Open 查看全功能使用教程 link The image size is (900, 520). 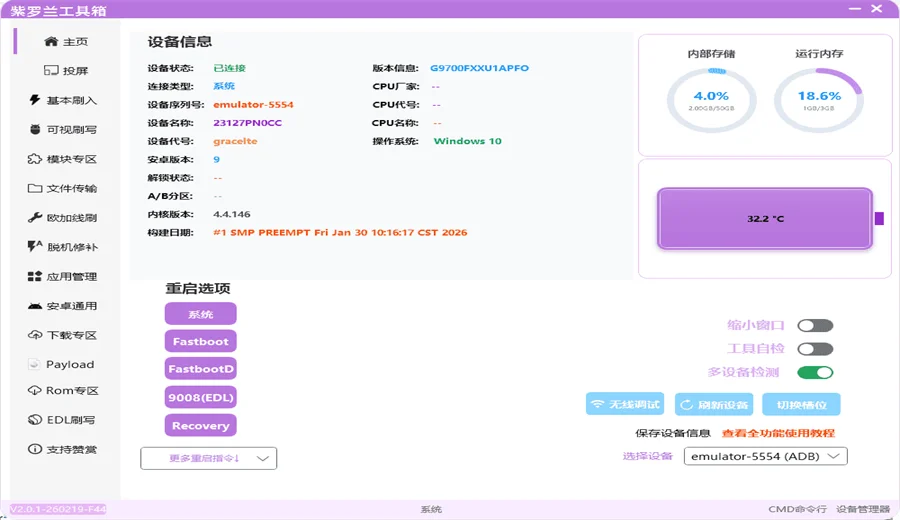pyautogui.click(x=778, y=433)
